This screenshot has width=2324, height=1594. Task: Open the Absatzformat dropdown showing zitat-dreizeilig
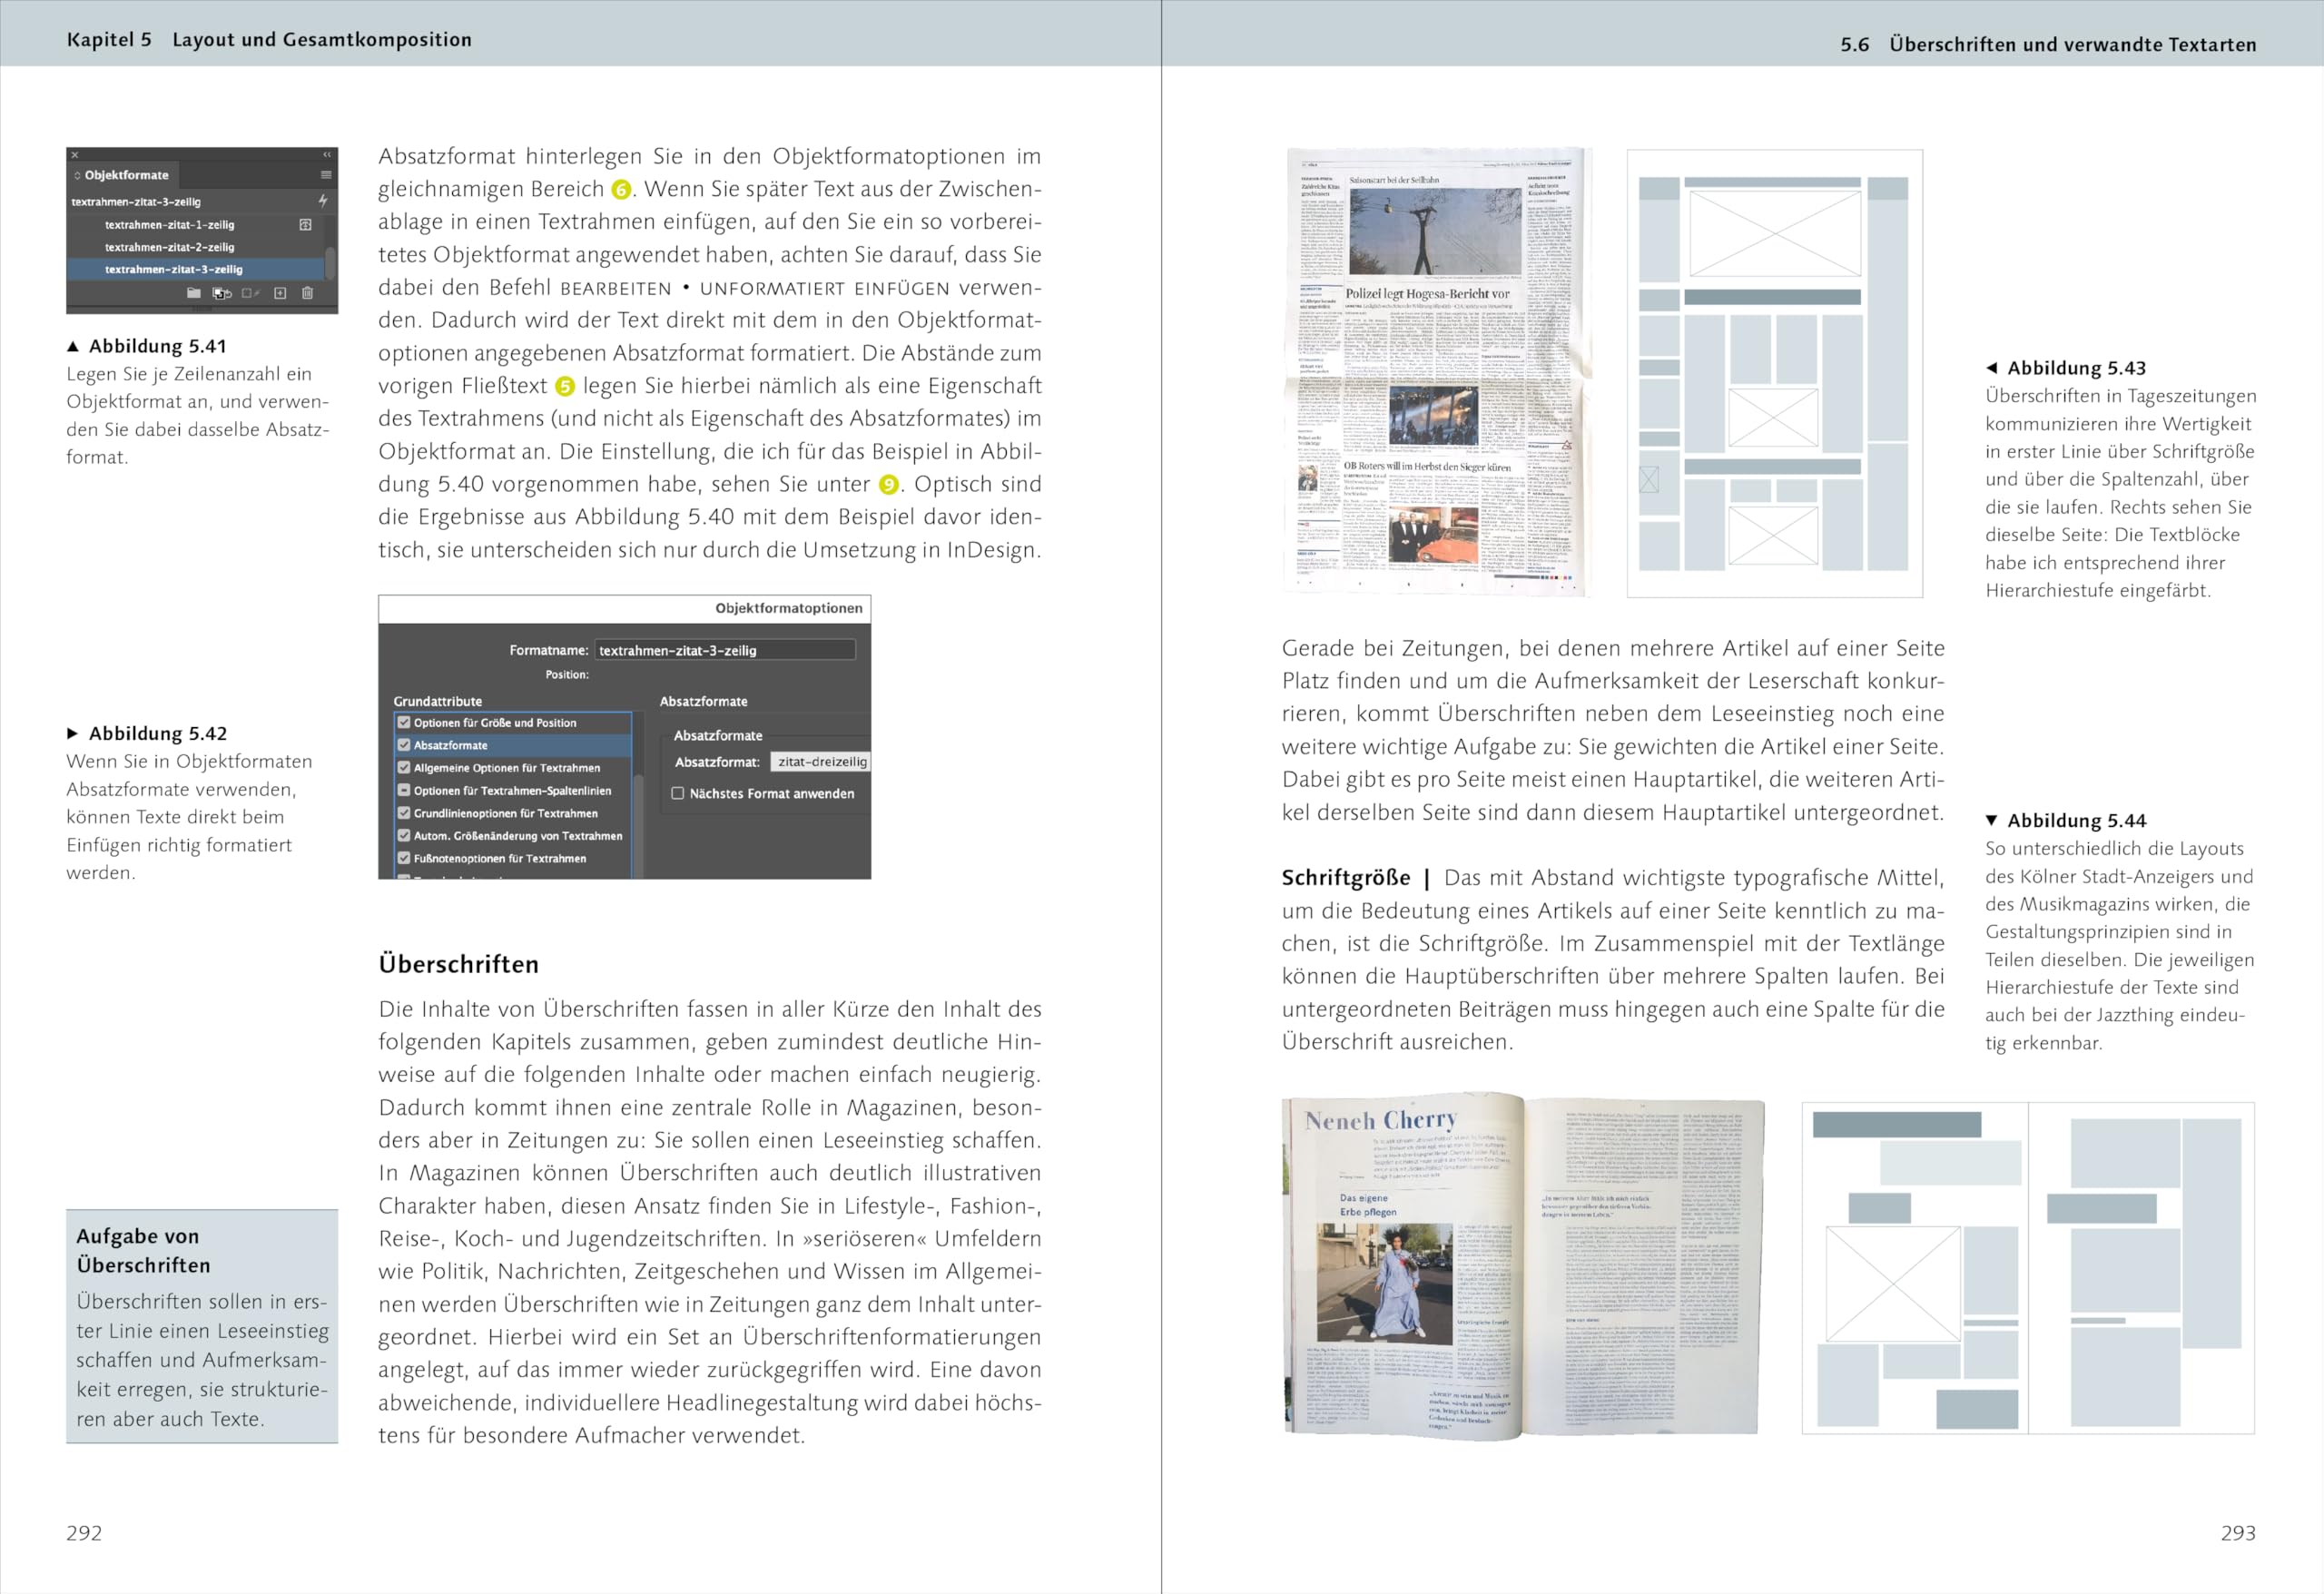click(821, 762)
